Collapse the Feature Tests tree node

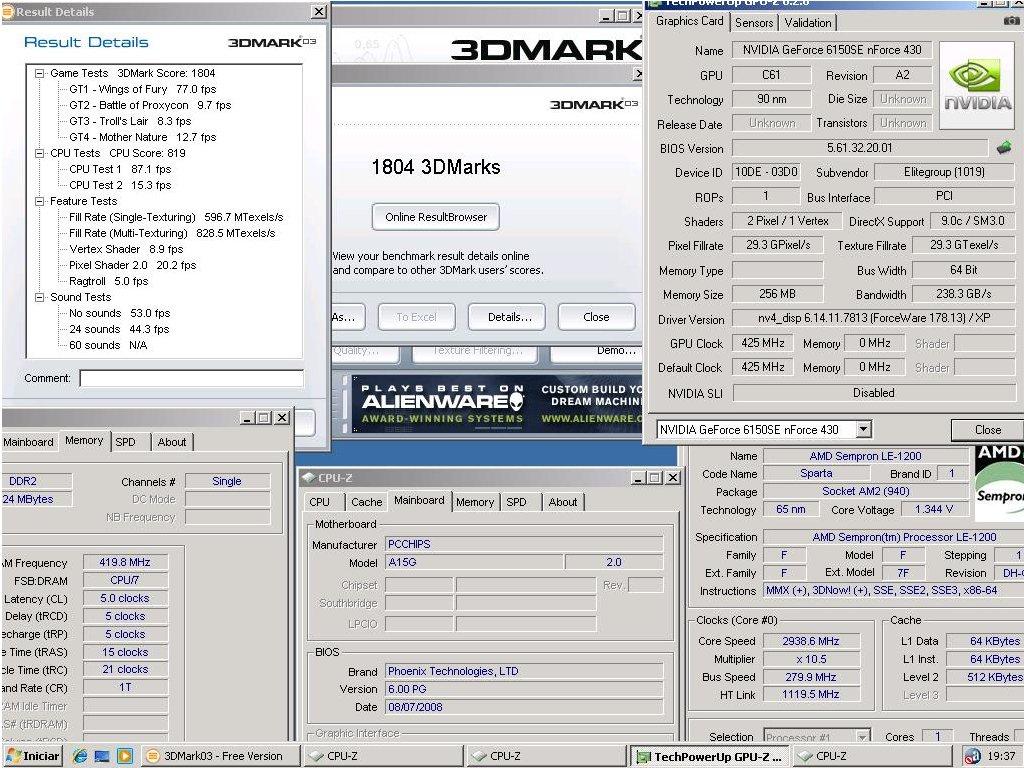click(39, 201)
